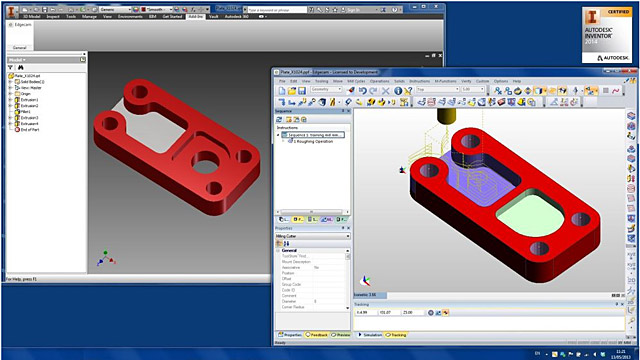Click the filter funnel icon in Model browser
Image resolution: width=640 pixels, height=360 pixels.
click(x=11, y=67)
